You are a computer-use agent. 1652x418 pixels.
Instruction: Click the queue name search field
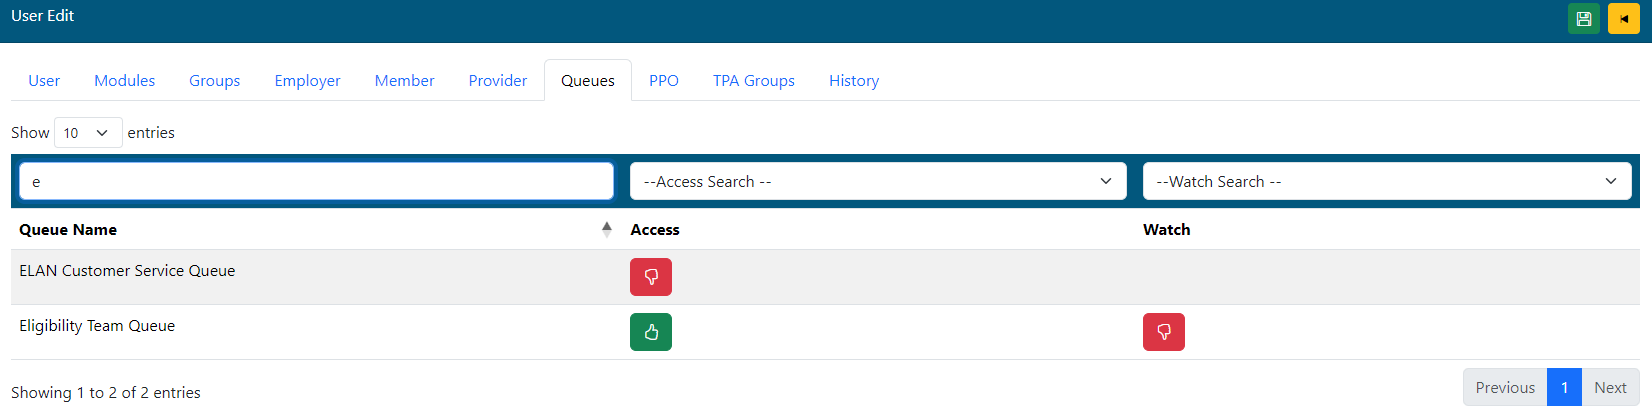tap(316, 181)
